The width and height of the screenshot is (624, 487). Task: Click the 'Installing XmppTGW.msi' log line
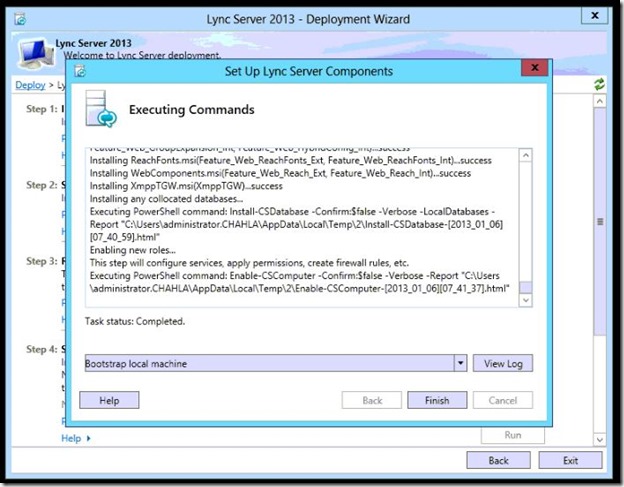click(x=186, y=186)
